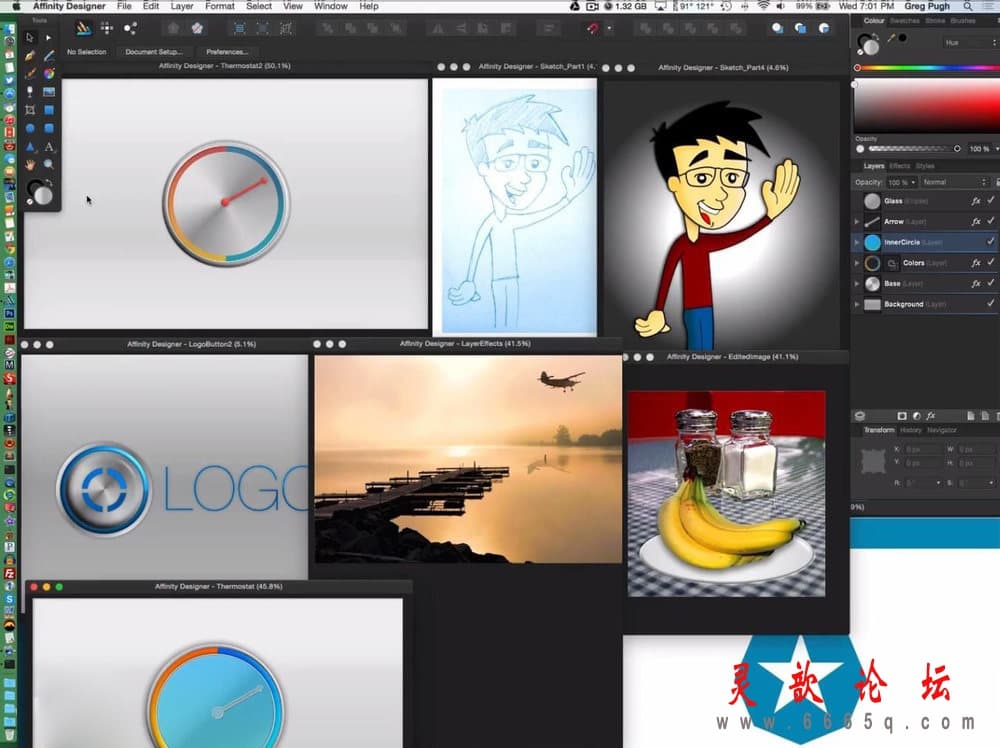1000x748 pixels.
Task: Expand the Colors layer
Action: (857, 263)
